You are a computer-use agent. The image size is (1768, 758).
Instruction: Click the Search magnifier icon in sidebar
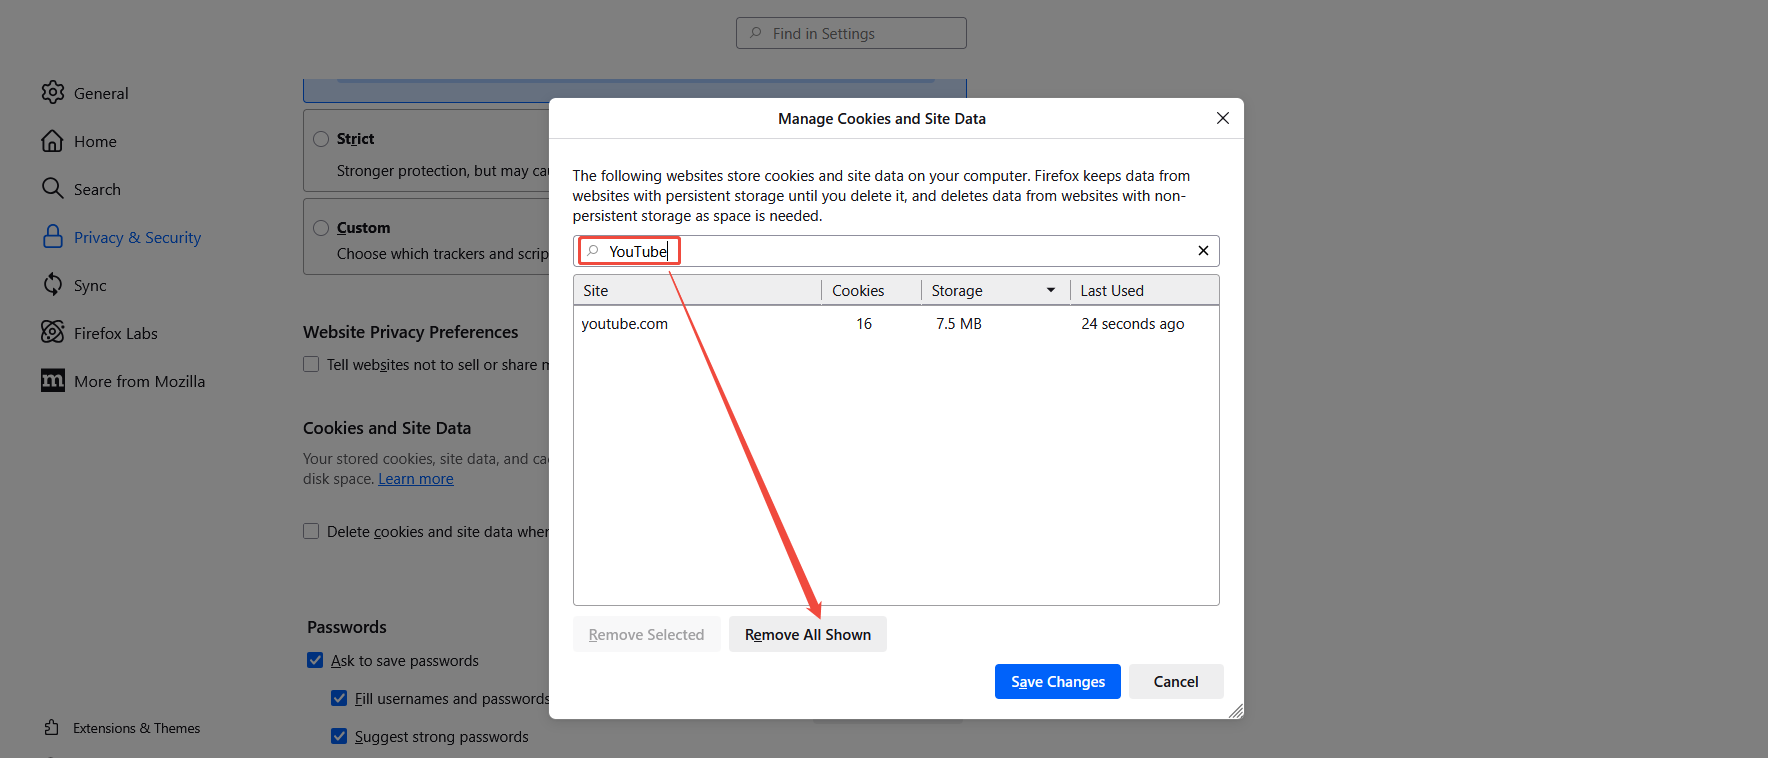[53, 188]
